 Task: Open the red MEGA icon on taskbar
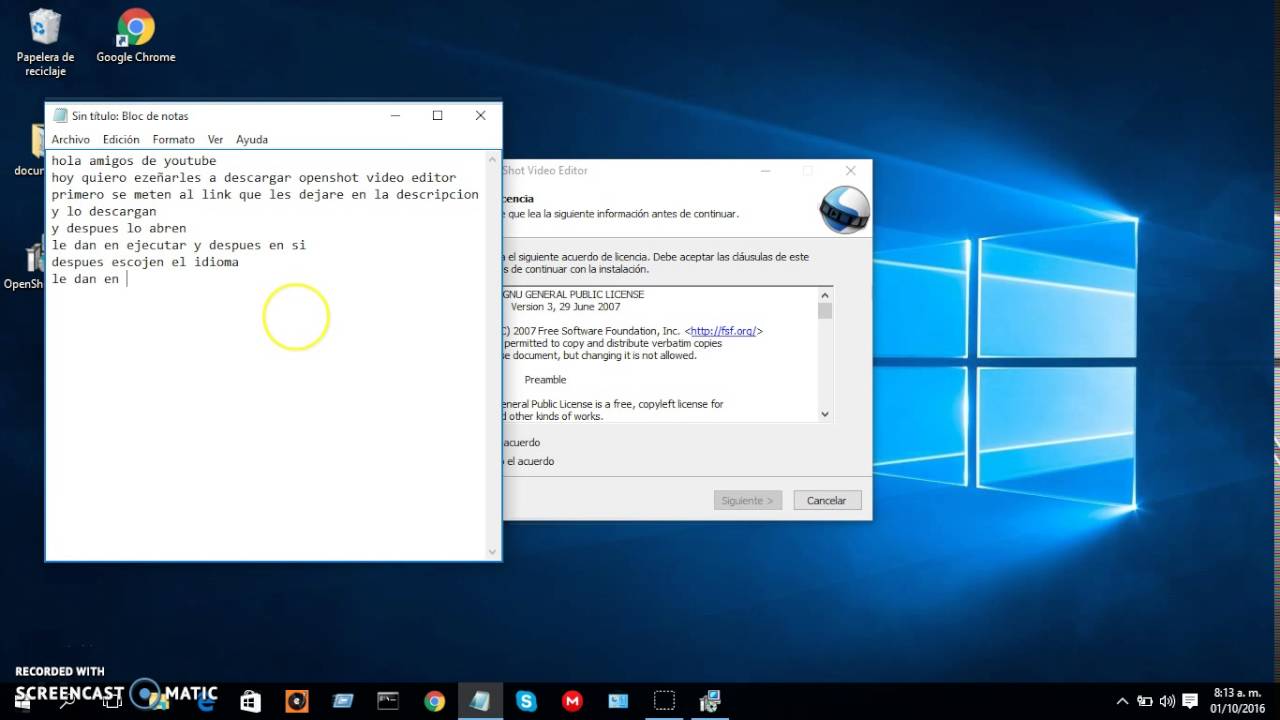[x=572, y=700]
